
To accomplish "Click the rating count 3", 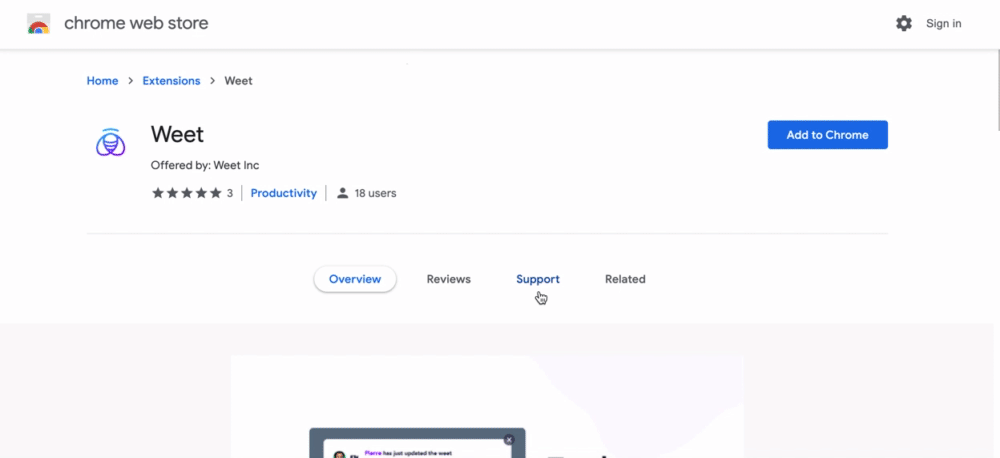I will pyautogui.click(x=230, y=193).
